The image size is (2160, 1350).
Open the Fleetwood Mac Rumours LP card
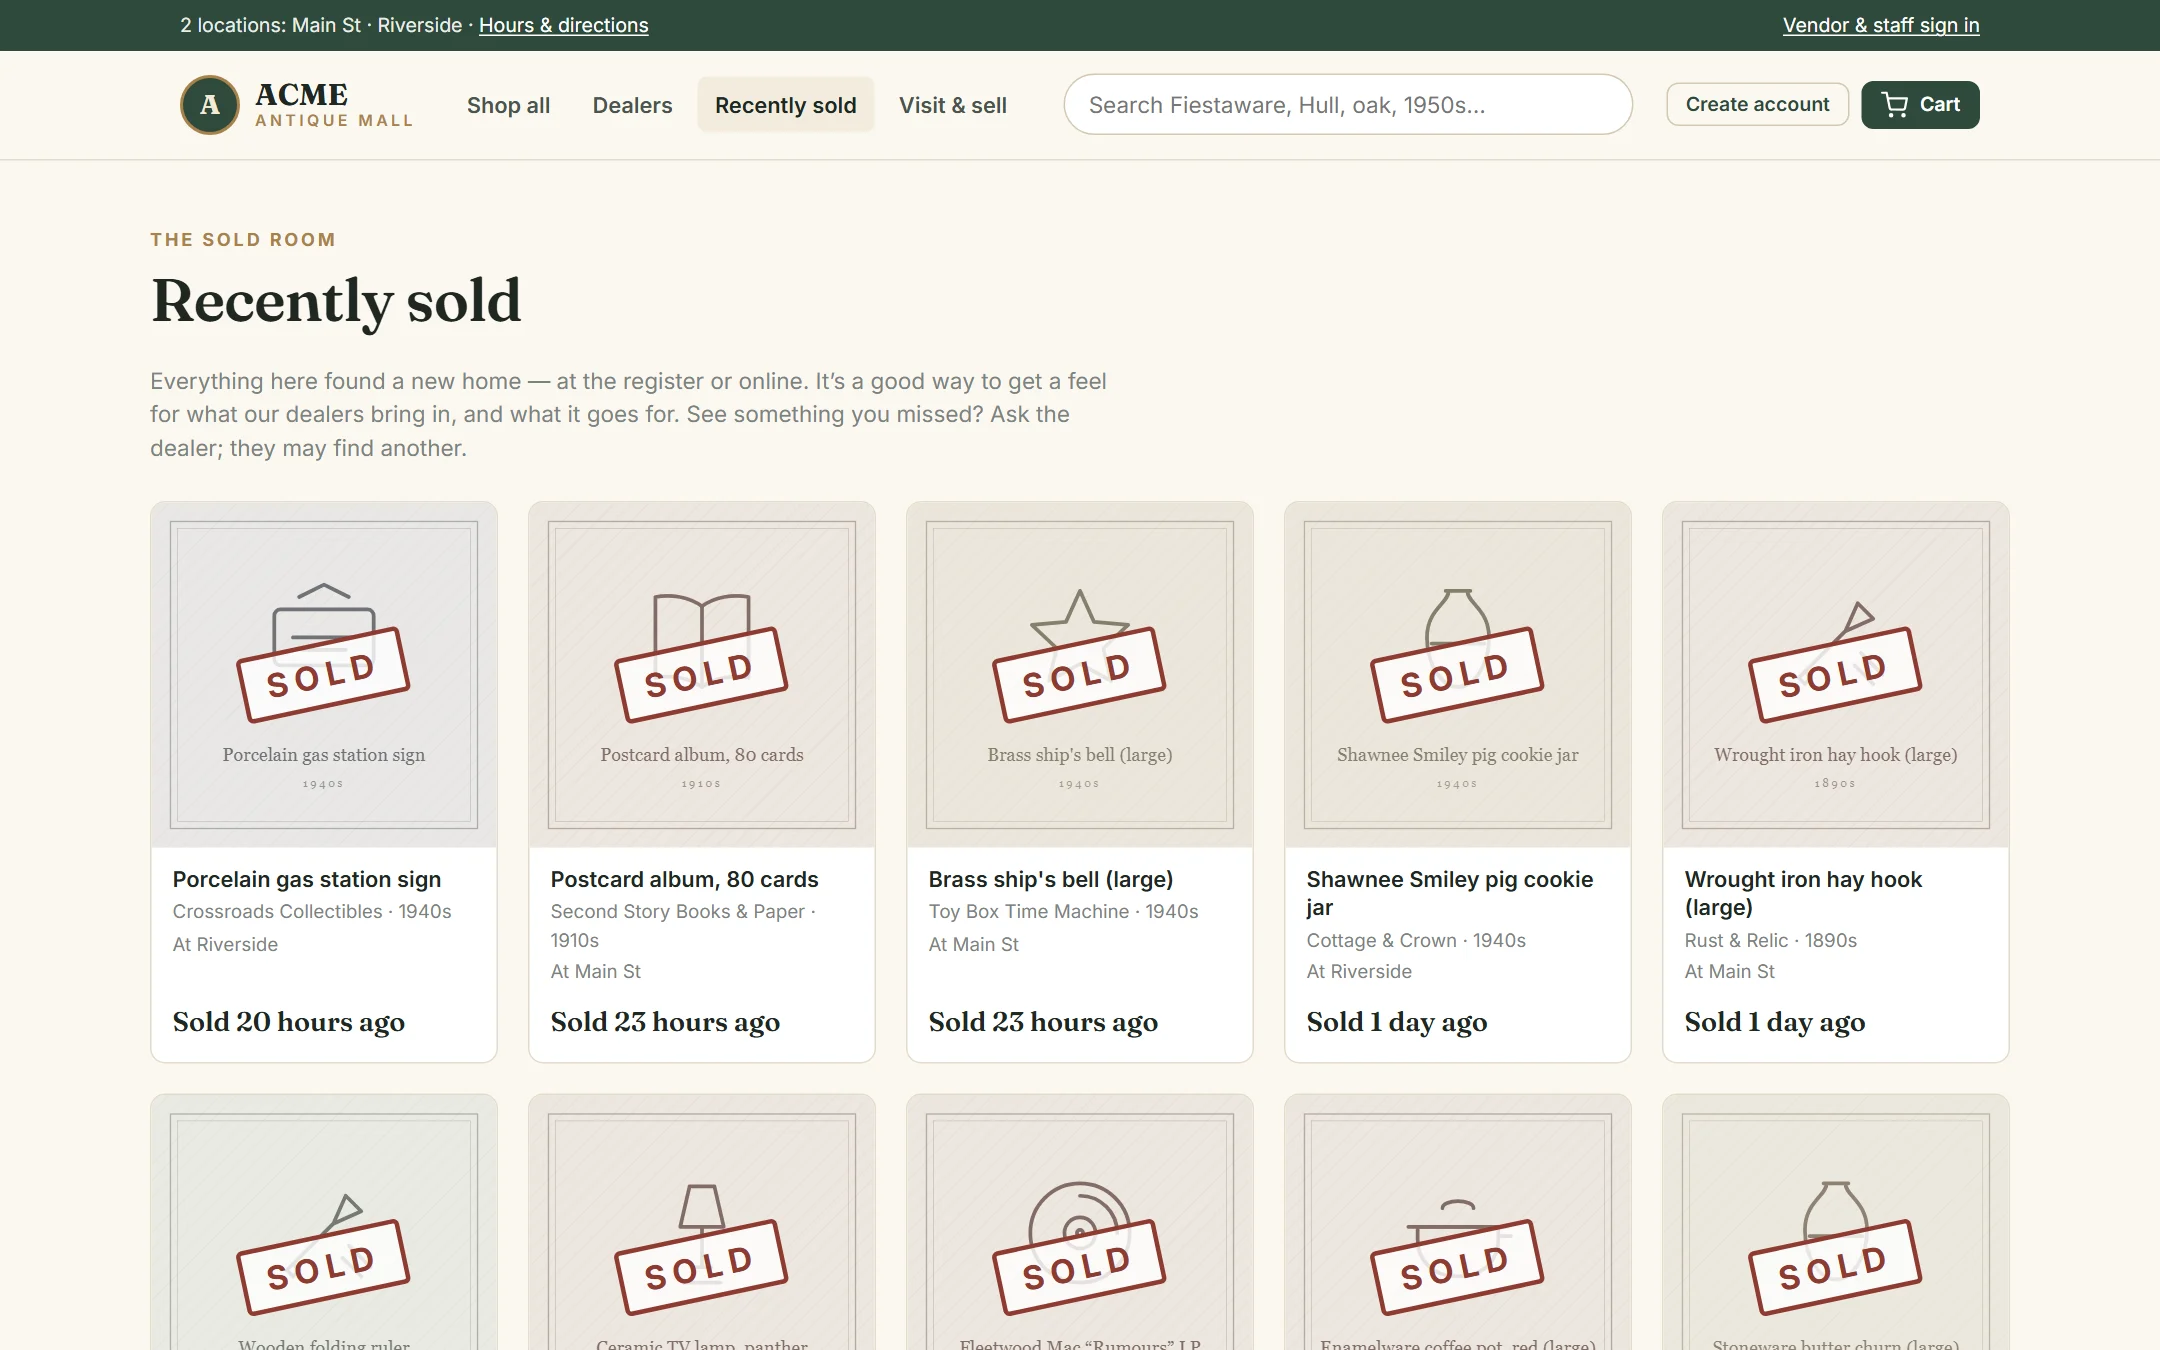1080,1222
